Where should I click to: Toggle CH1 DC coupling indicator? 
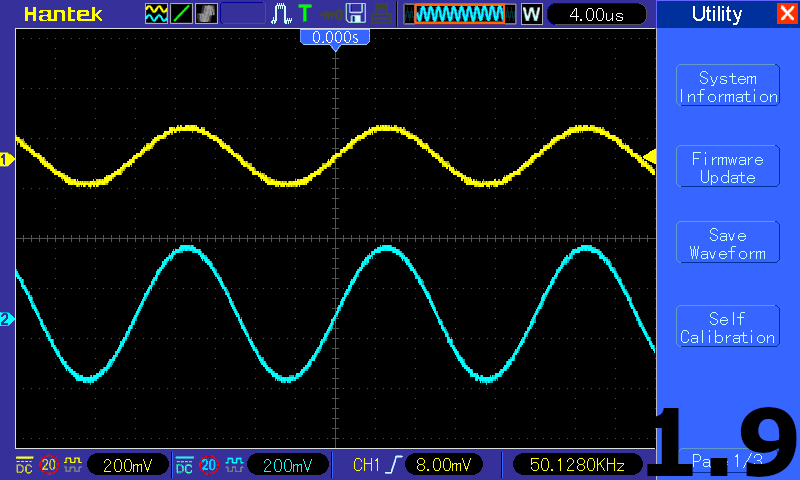point(24,465)
